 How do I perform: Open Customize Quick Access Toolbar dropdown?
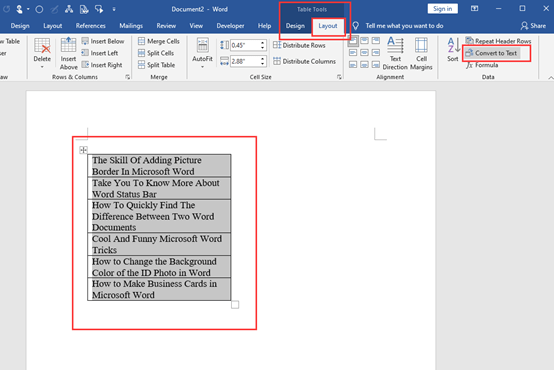tap(114, 10)
